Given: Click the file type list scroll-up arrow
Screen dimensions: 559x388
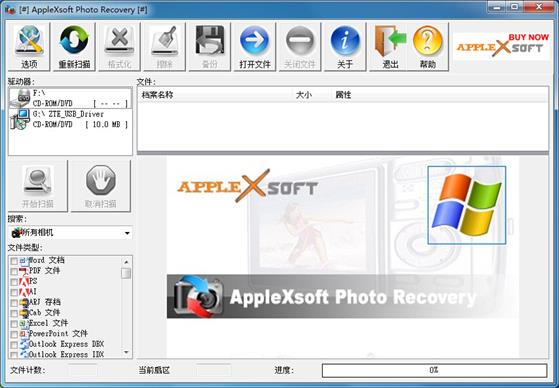Looking at the screenshot, I should [126, 262].
